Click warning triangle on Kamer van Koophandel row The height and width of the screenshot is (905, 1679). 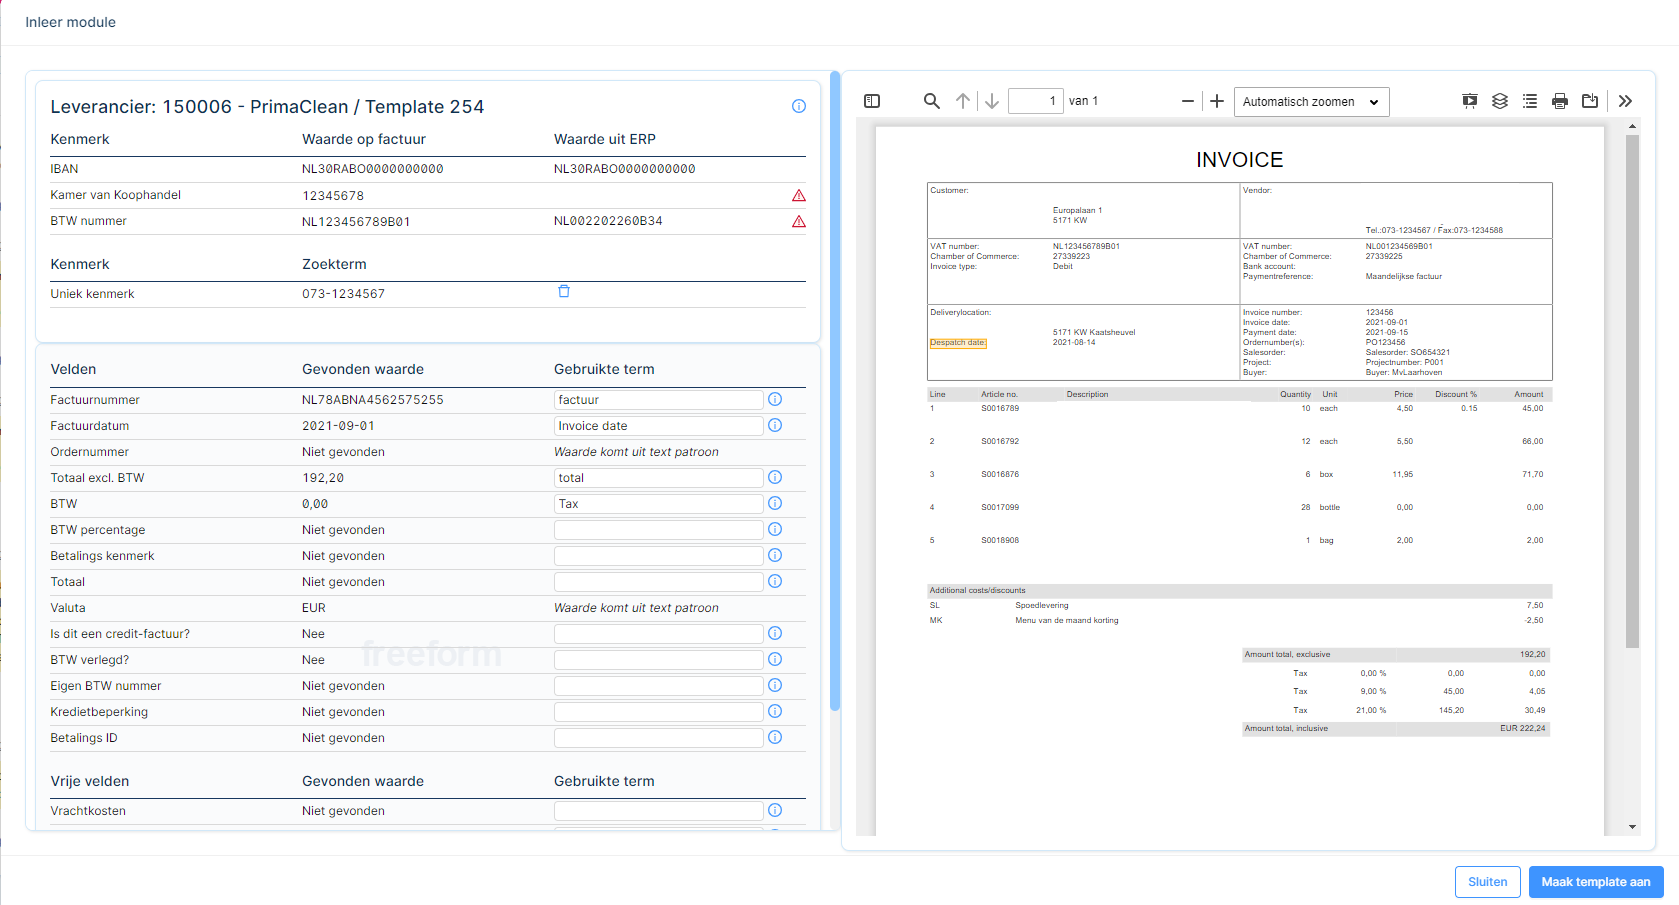click(799, 196)
